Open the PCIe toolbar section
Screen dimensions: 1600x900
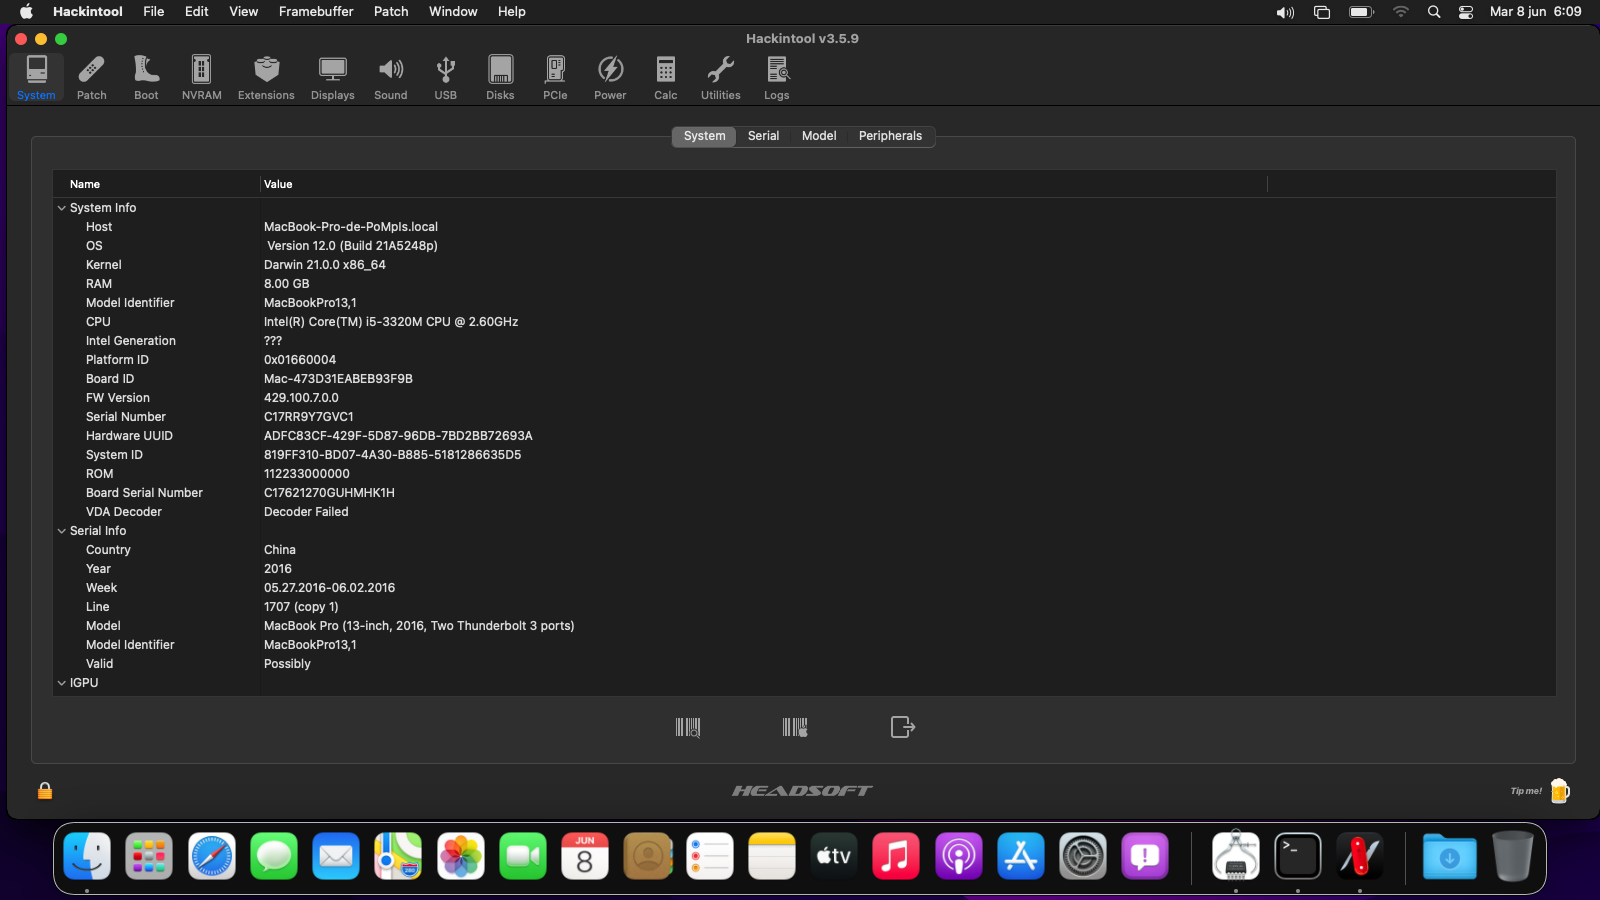click(x=555, y=77)
